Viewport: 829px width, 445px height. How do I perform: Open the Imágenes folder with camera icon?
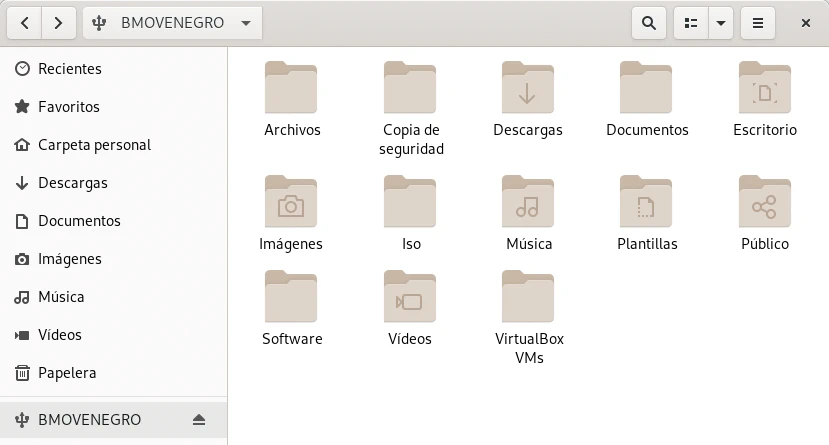click(x=291, y=202)
